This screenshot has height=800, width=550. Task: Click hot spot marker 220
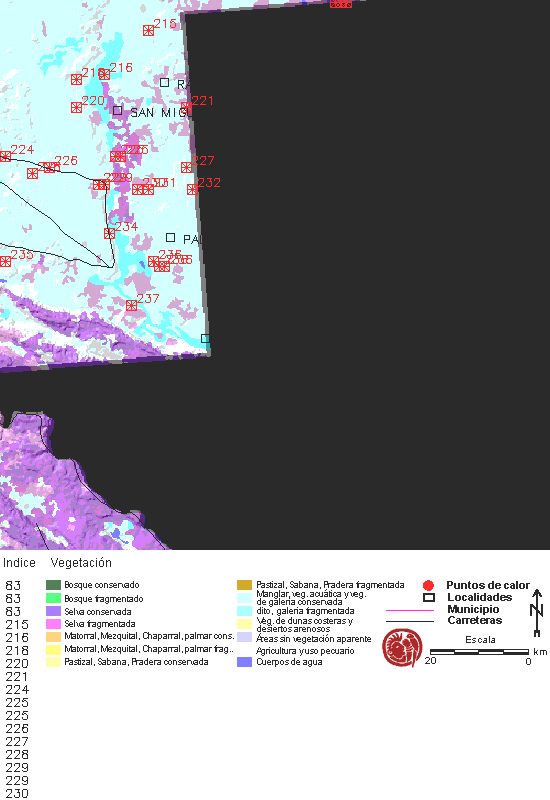(x=77, y=107)
